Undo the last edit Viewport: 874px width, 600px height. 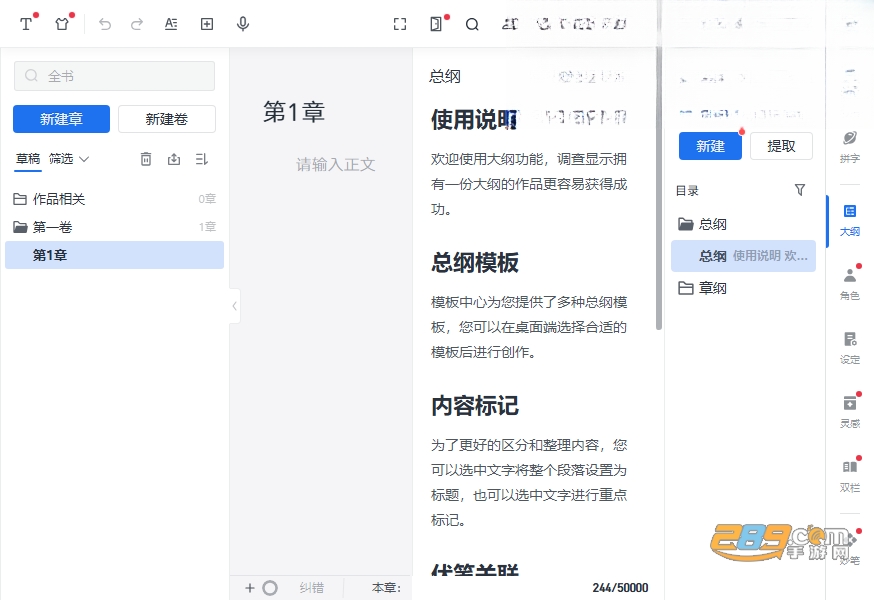[x=105, y=24]
